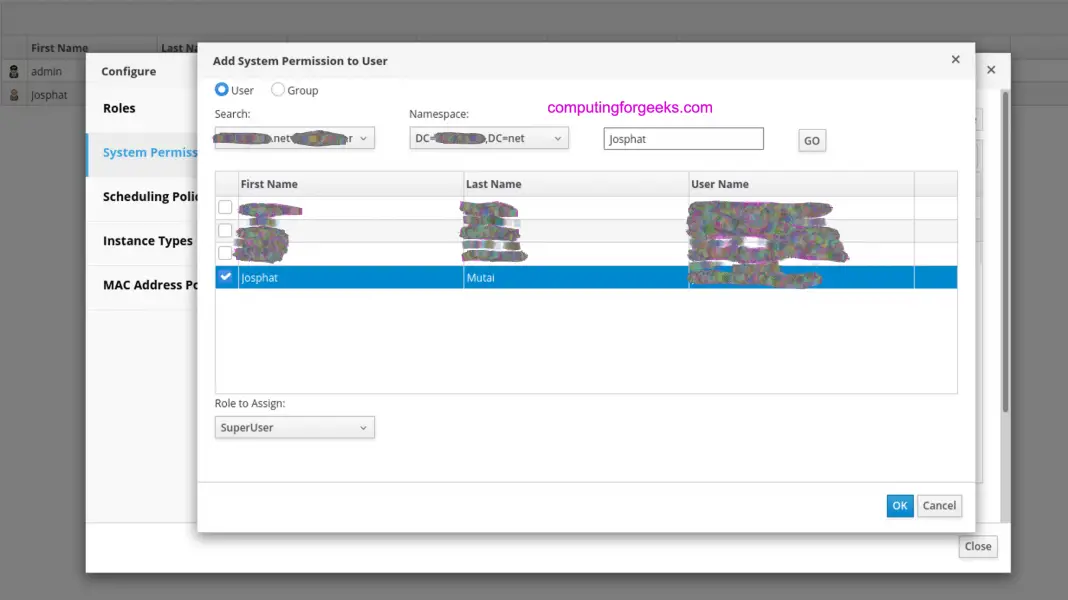Switch to the Roles section
The image size is (1068, 600).
[118, 107]
